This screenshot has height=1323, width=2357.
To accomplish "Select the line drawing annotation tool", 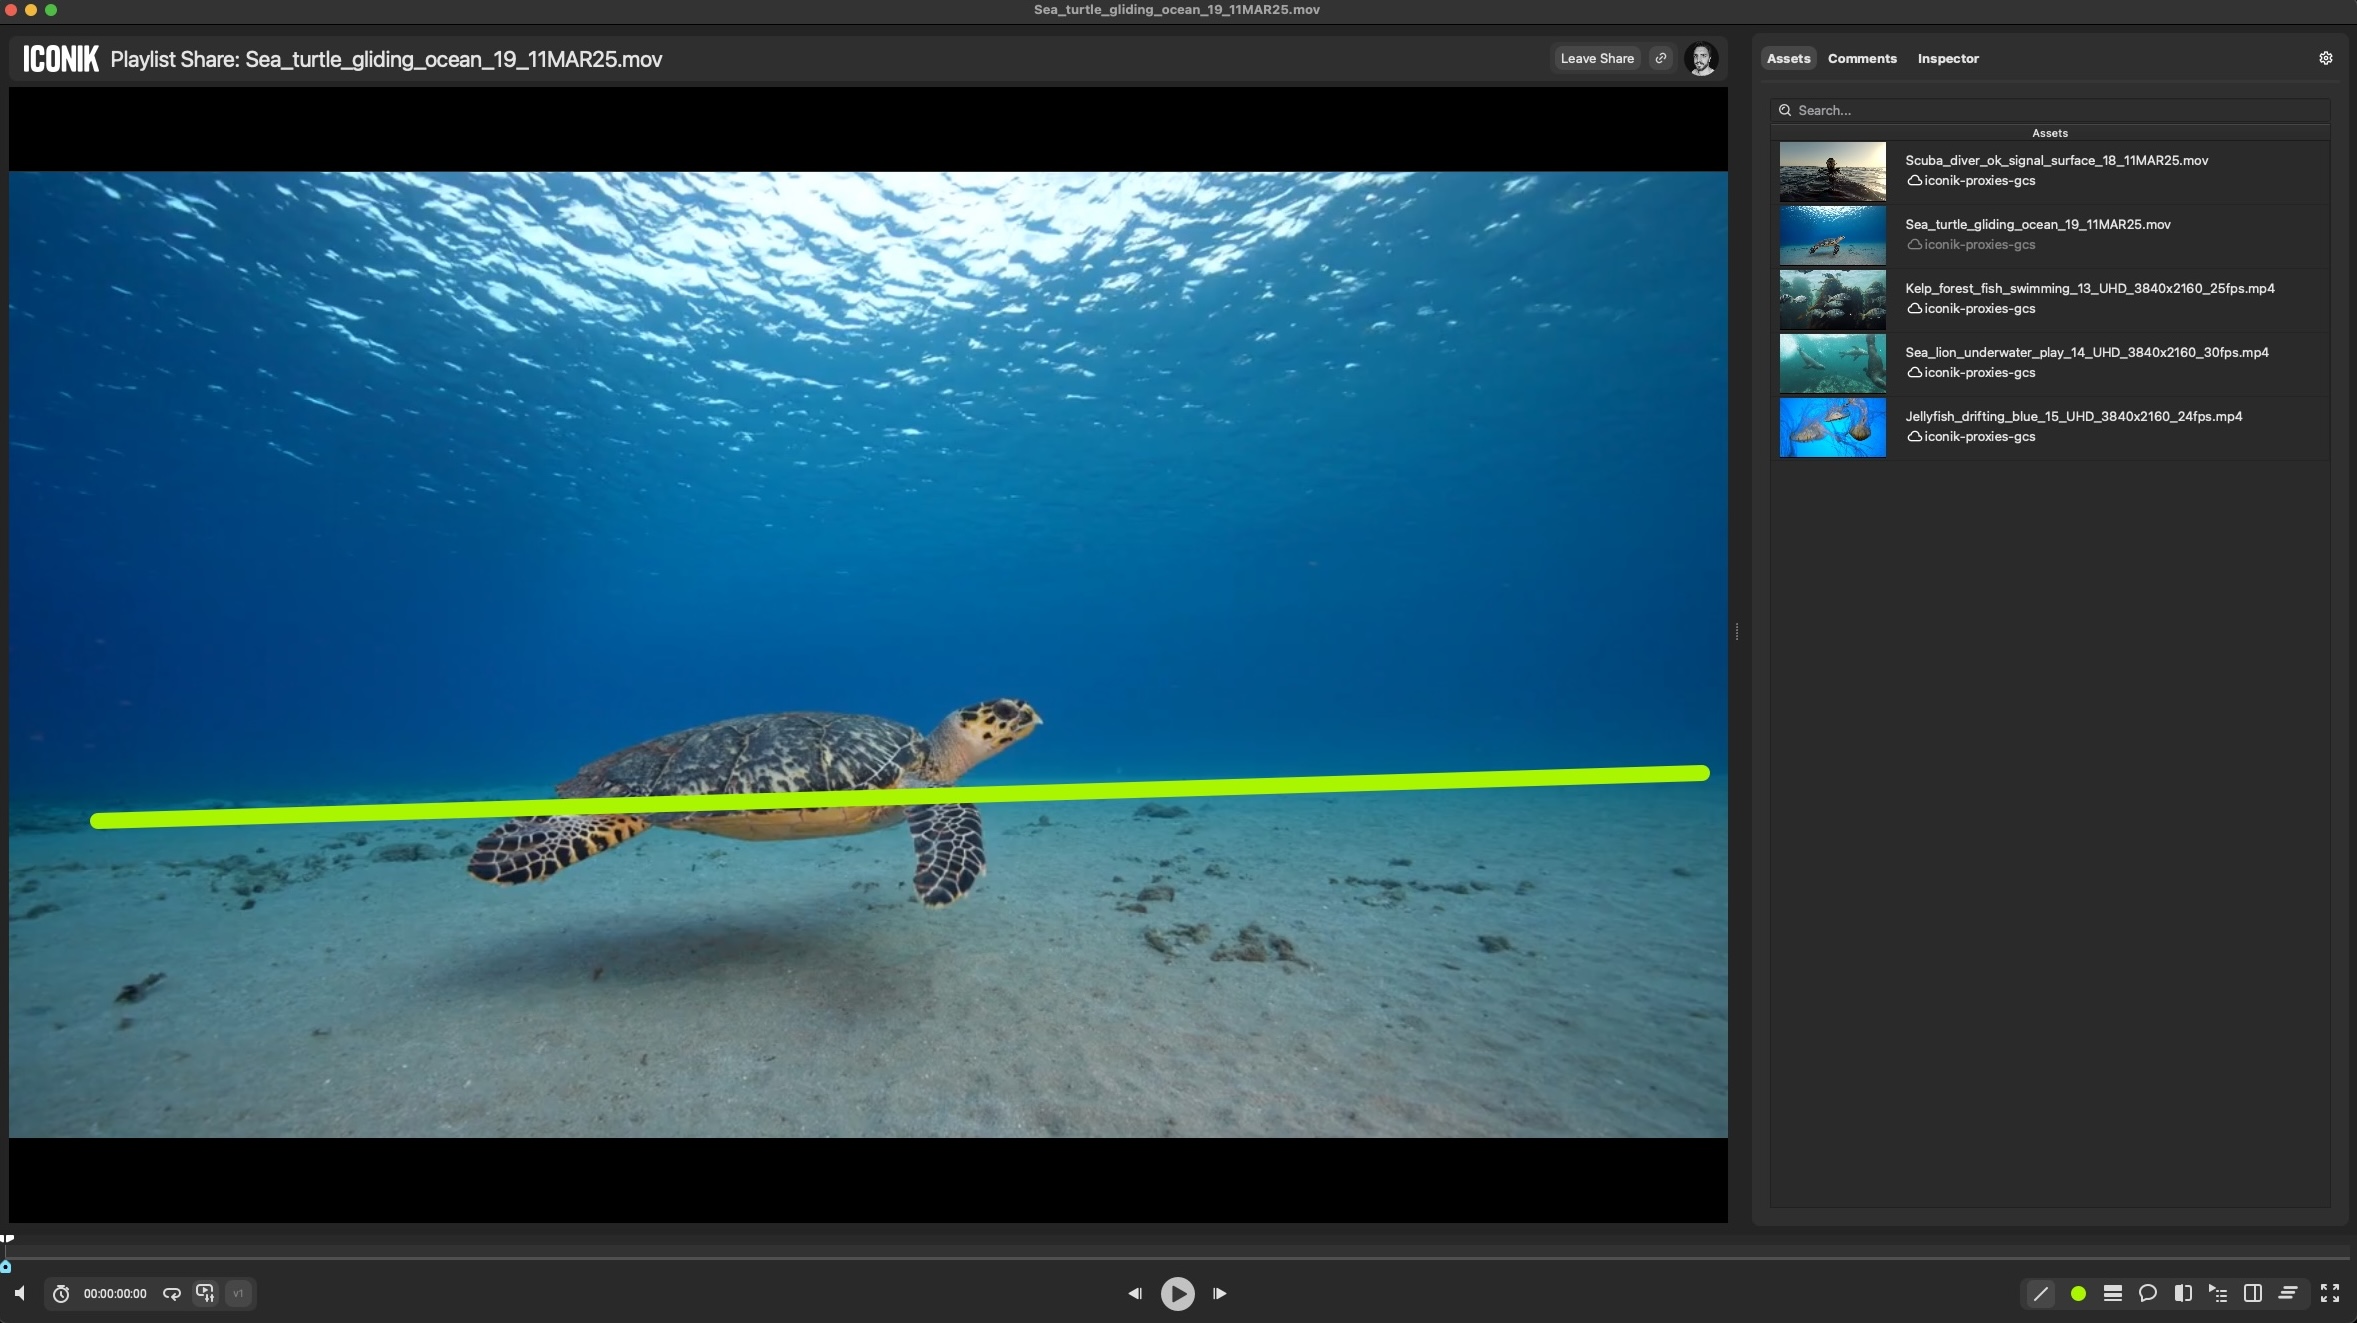I will [x=2040, y=1293].
